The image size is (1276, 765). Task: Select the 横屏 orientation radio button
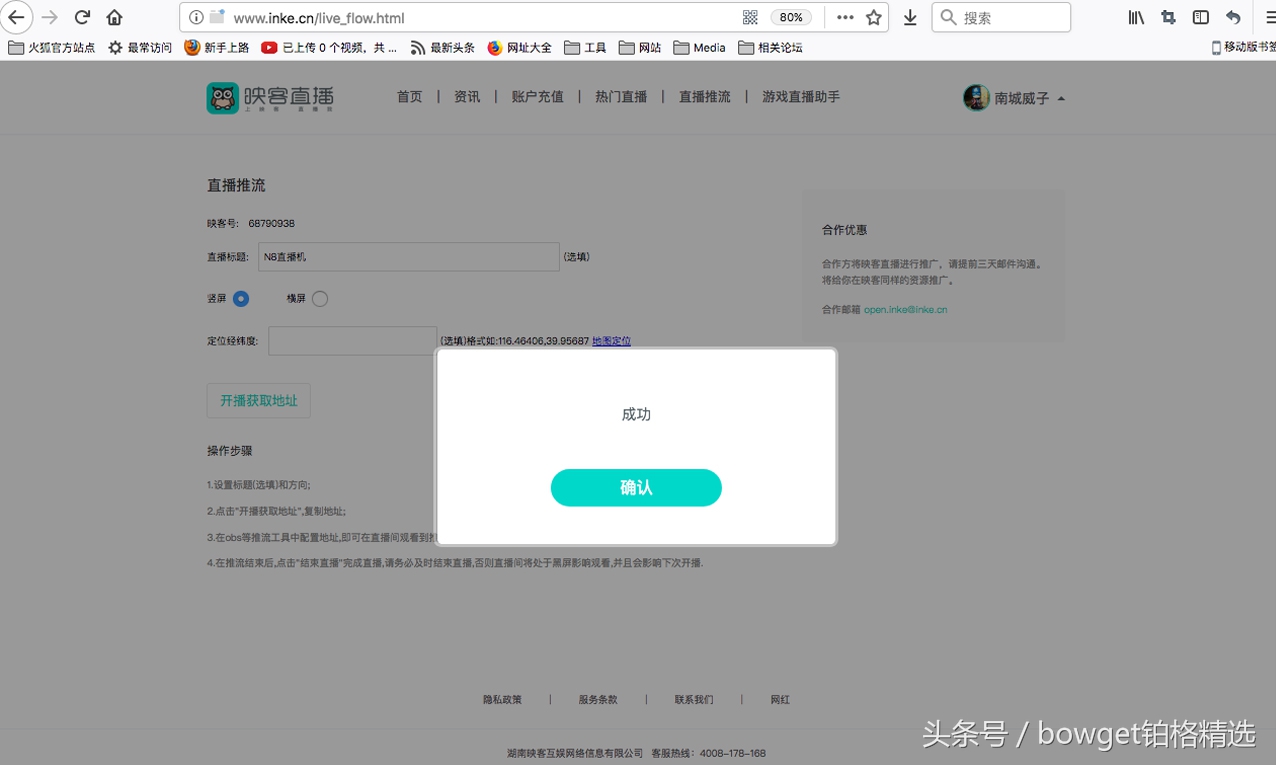click(x=319, y=298)
